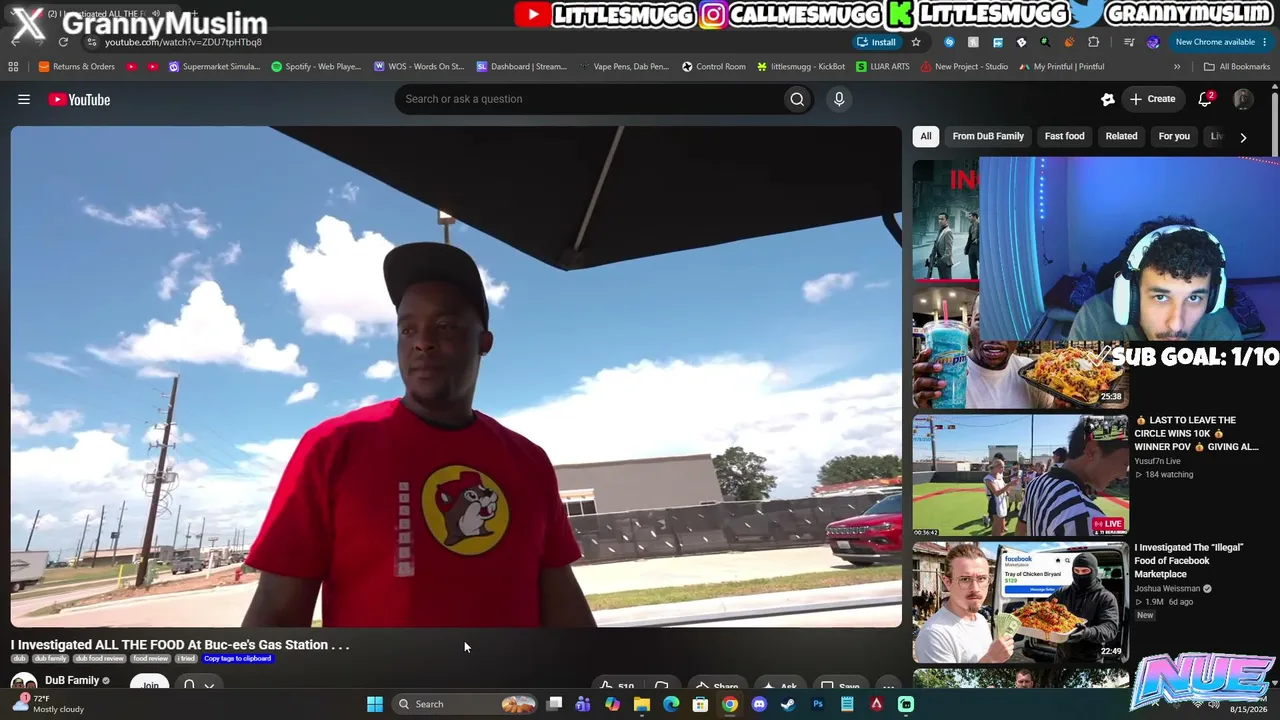This screenshot has height=720, width=1280.
Task: Open the Chrome extensions puzzle icon
Action: pyautogui.click(x=1093, y=42)
